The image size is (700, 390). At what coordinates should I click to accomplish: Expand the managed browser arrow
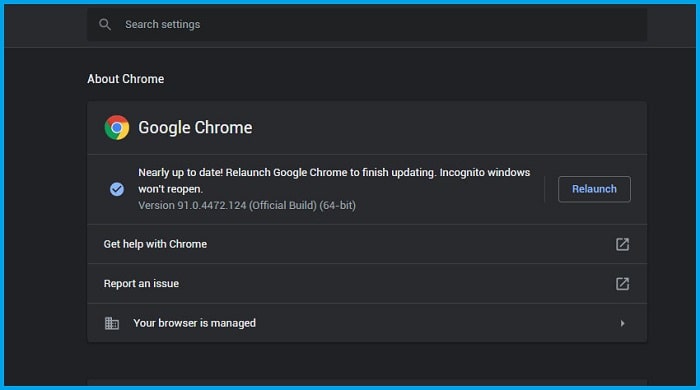pos(622,323)
